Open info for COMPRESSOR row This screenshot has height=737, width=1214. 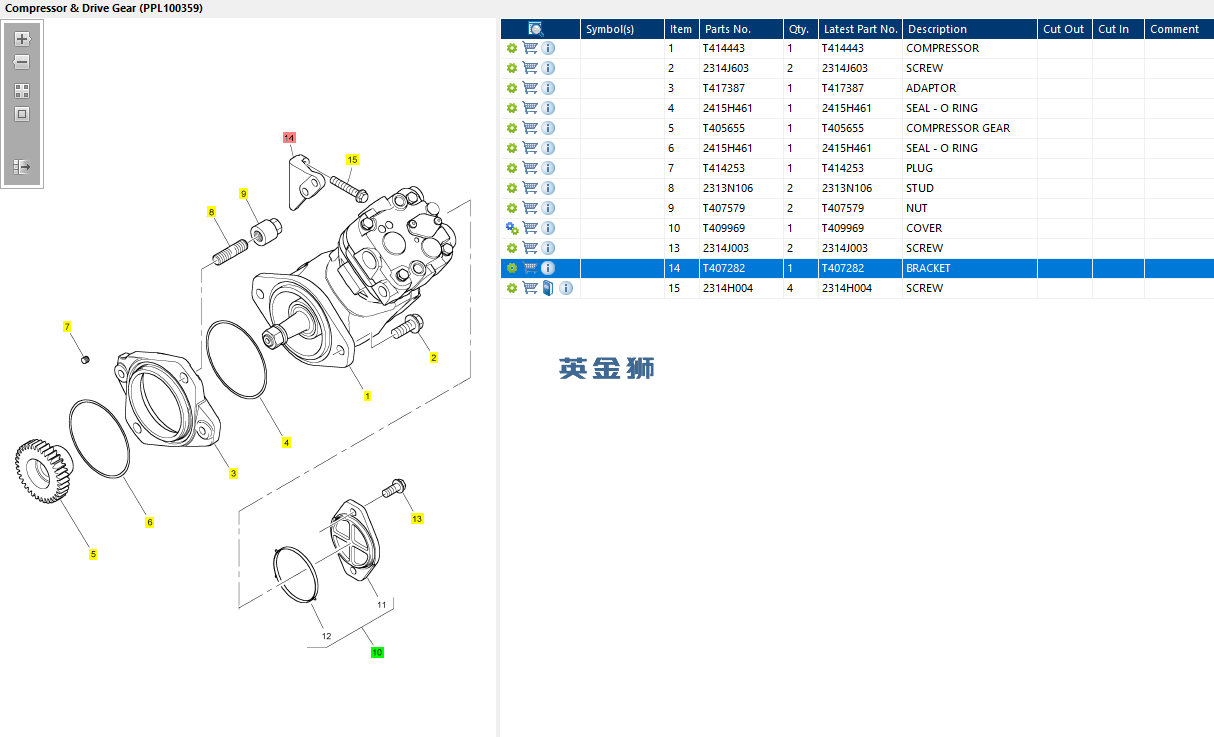[548, 48]
